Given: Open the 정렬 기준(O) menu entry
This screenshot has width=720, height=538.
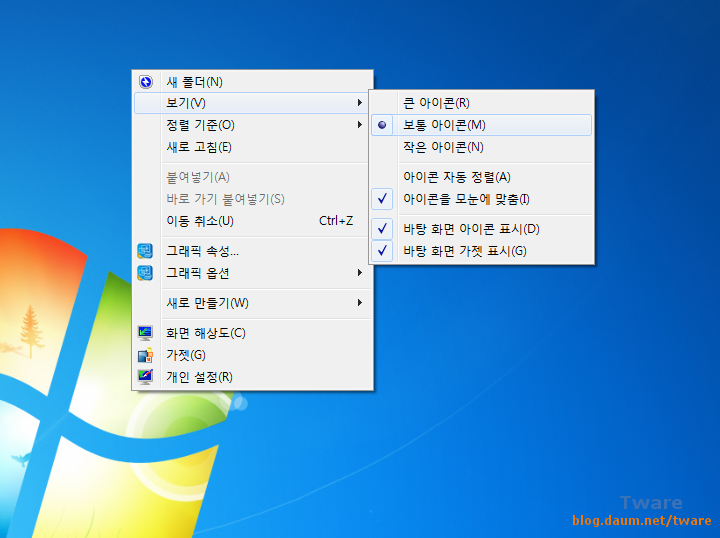Looking at the screenshot, I should pos(253,125).
